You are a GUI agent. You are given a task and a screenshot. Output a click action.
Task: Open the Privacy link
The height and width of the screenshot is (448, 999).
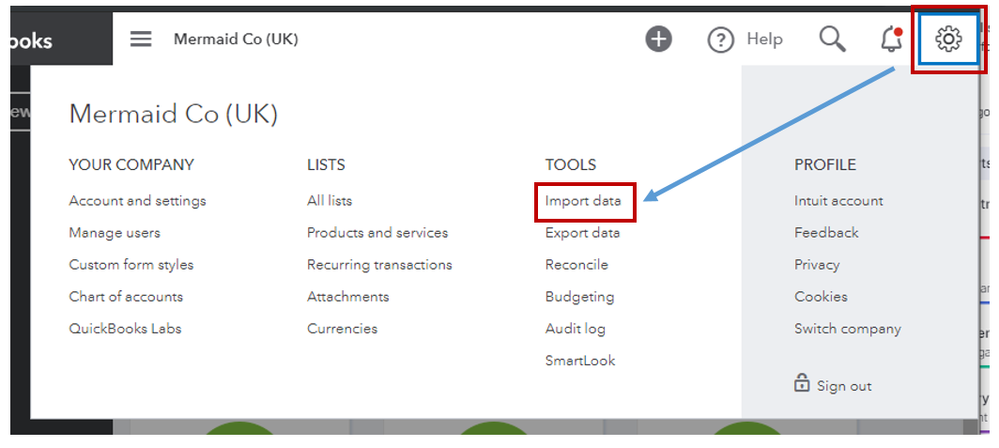[817, 264]
